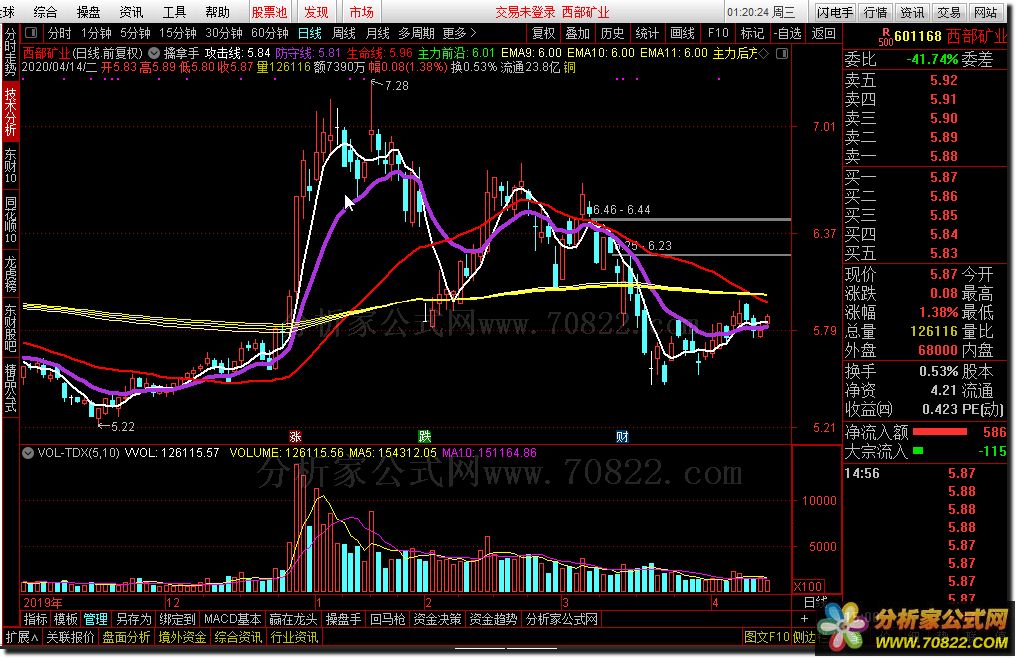Viewport: 1017px width, 658px height.
Task: Click the 统计 statistics button
Action: click(647, 32)
